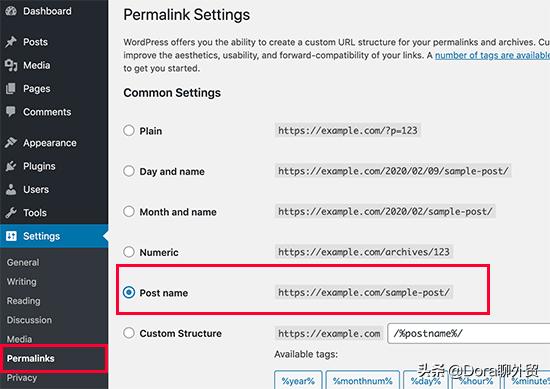This screenshot has height=389, width=550.
Task: Open the Discussion settings submenu
Action: pos(29,320)
